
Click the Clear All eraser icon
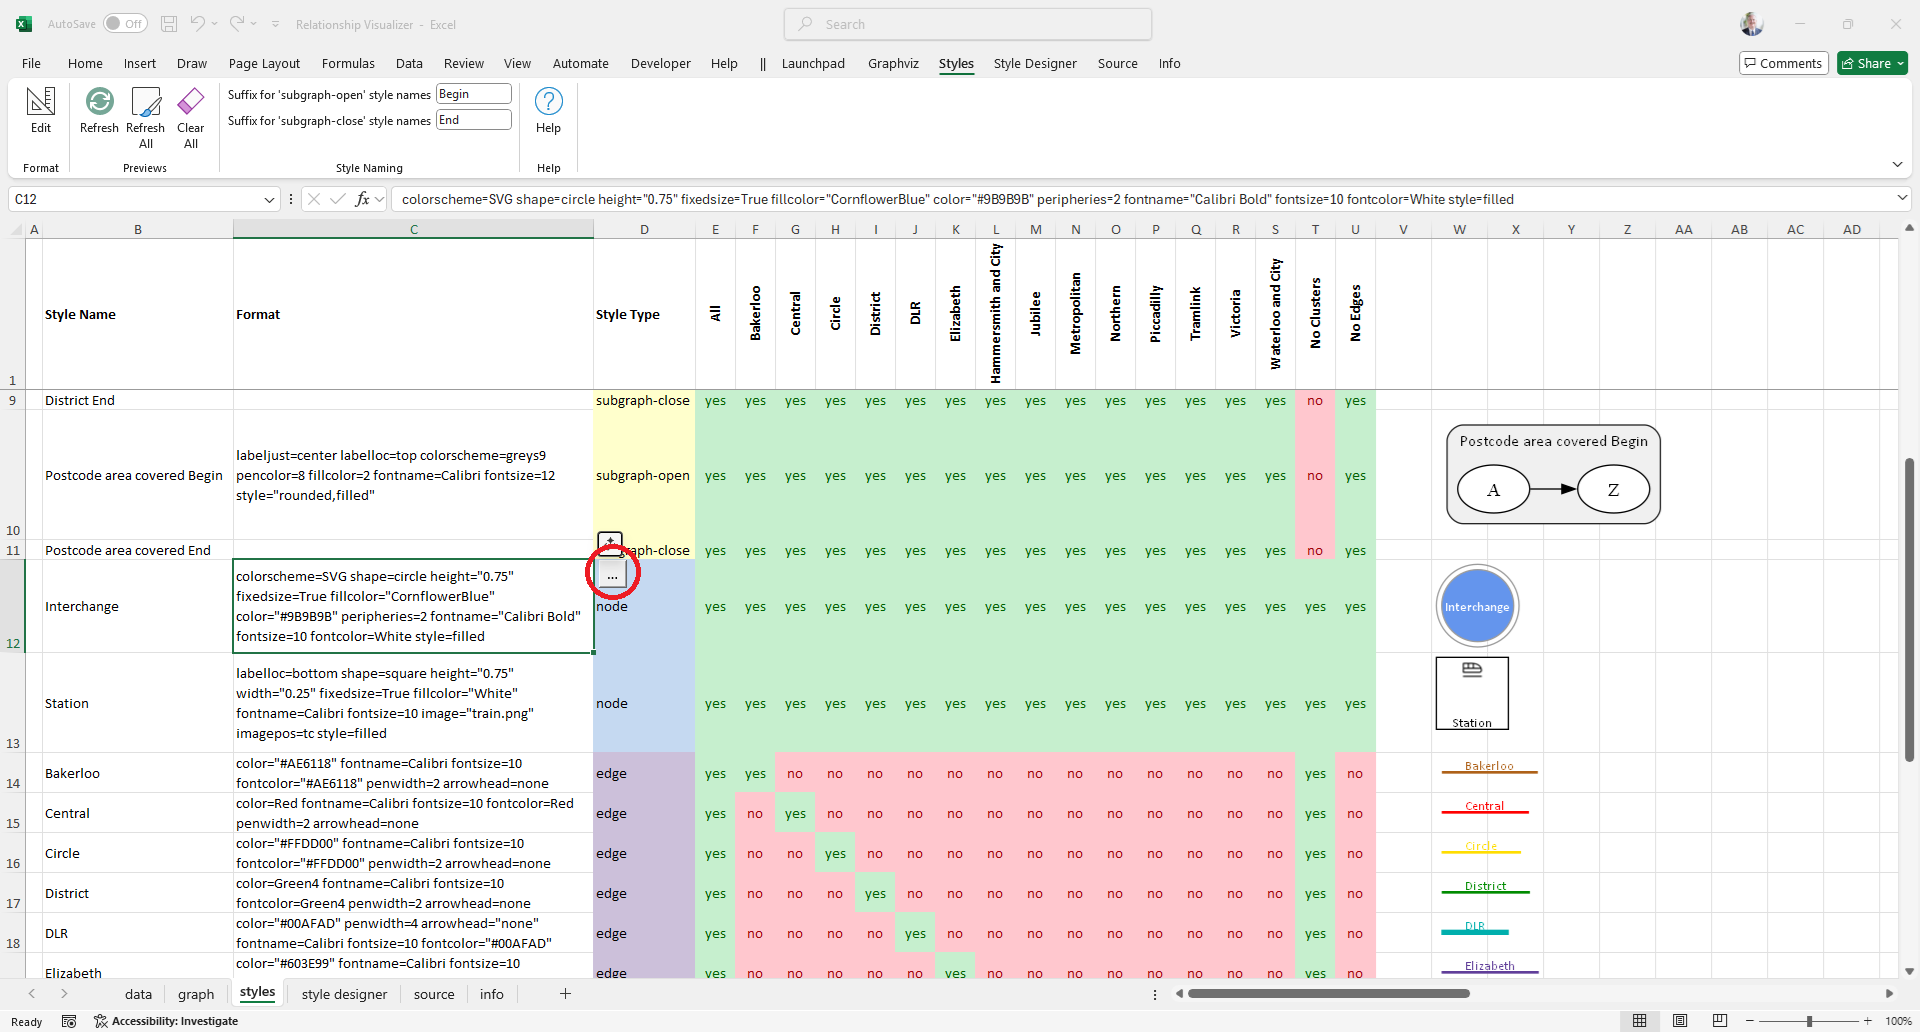pos(190,102)
